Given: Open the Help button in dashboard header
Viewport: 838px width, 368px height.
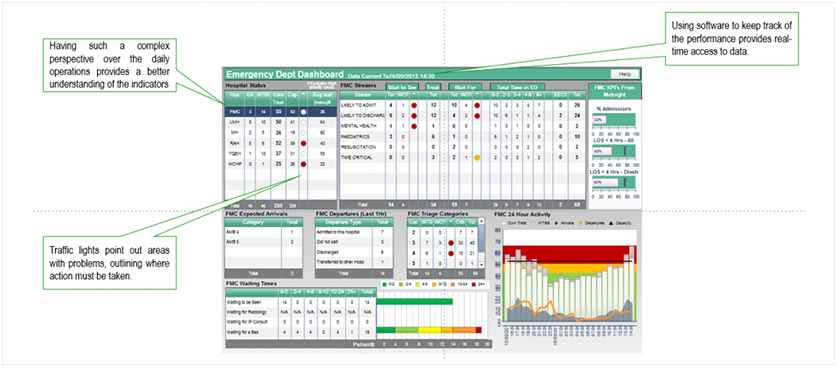Looking at the screenshot, I should 624,74.
